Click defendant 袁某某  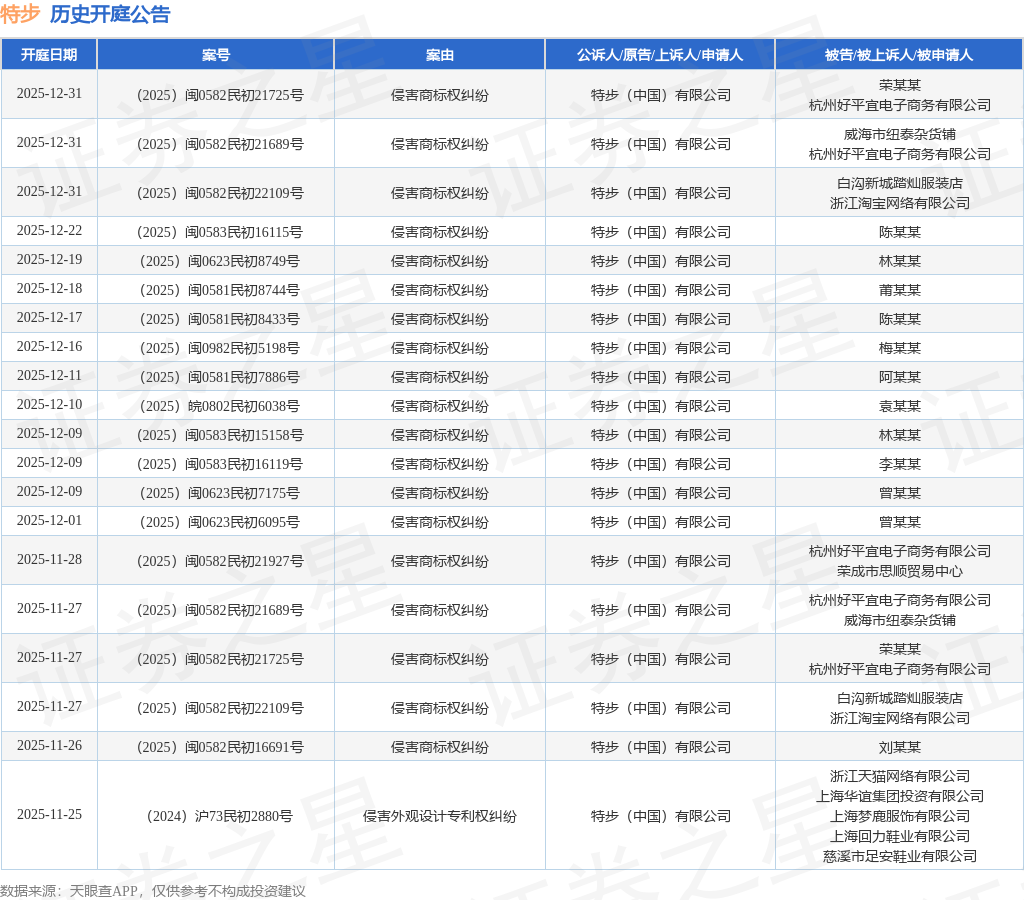click(899, 406)
